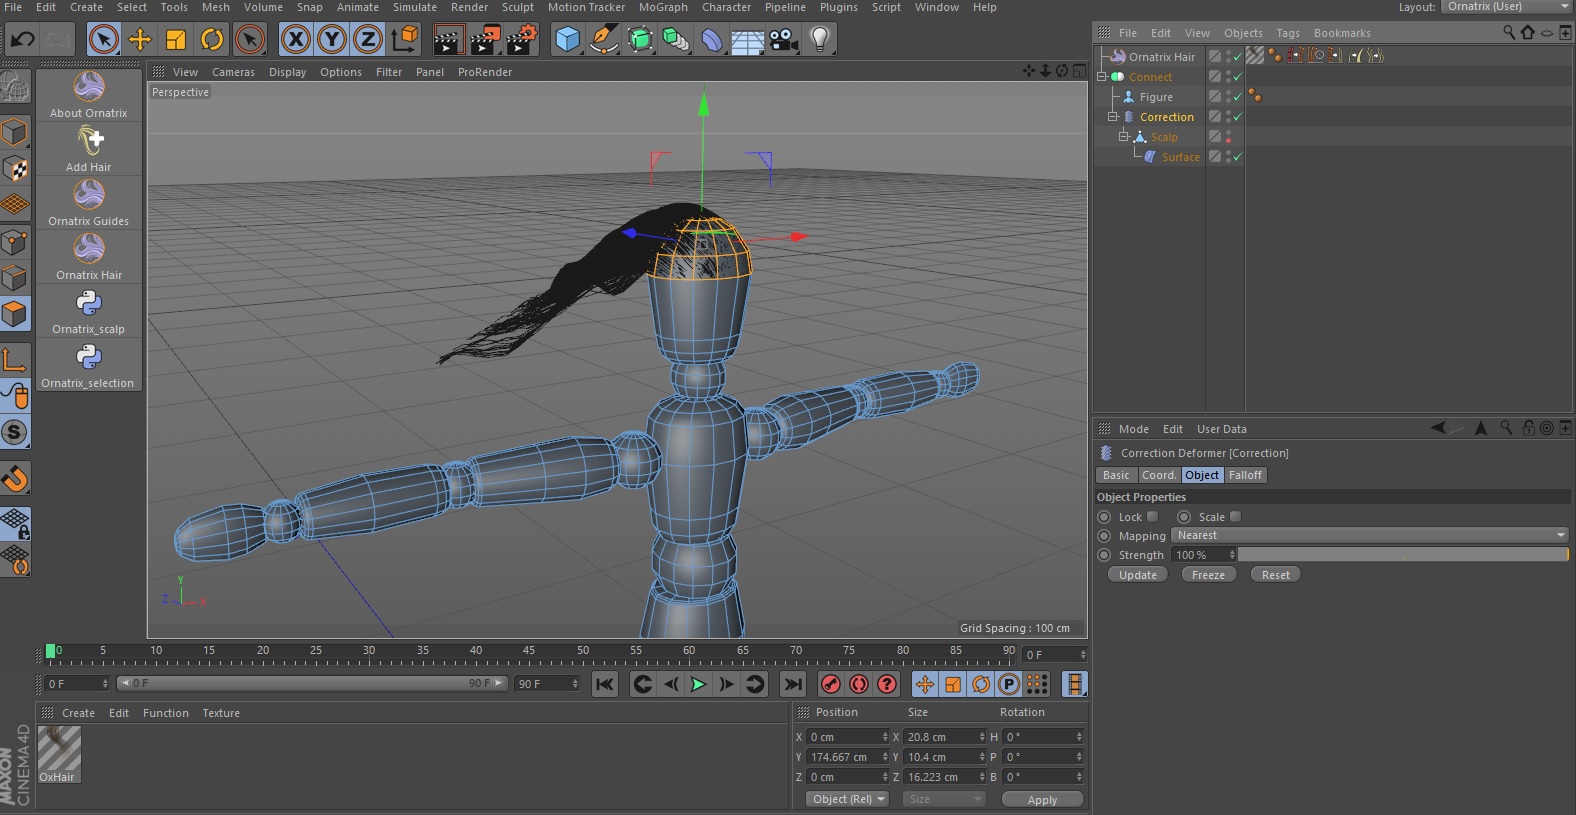1576x815 pixels.
Task: Toggle the Coordinate System icon
Action: [x=405, y=40]
